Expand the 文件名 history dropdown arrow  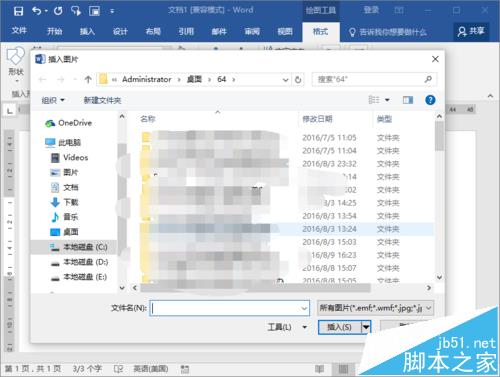tap(304, 308)
